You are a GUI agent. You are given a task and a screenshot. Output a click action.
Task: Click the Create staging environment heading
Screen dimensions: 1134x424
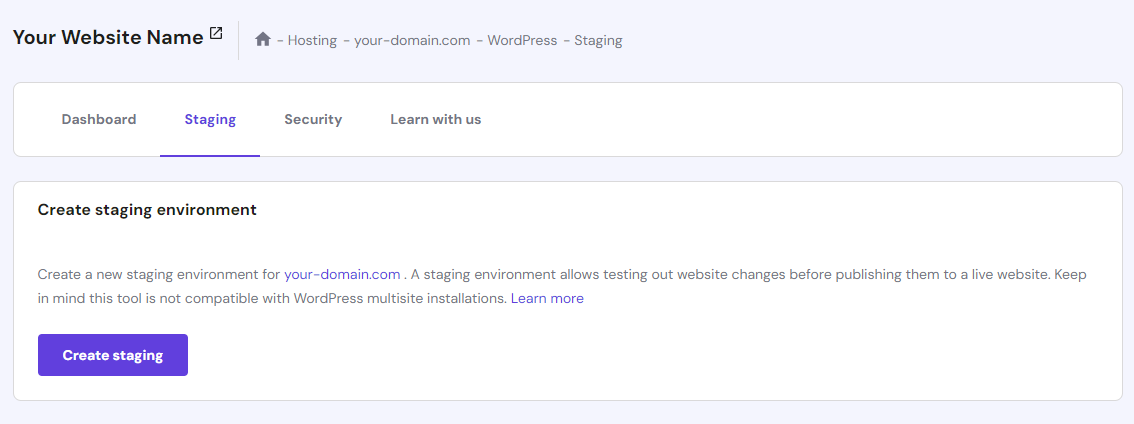pos(147,210)
